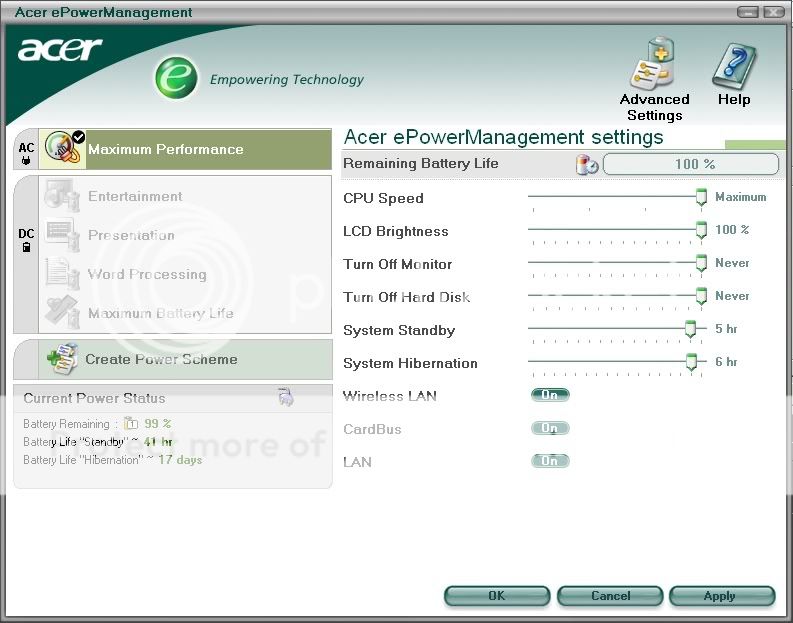Click the Presentation scheme icon

click(62, 235)
